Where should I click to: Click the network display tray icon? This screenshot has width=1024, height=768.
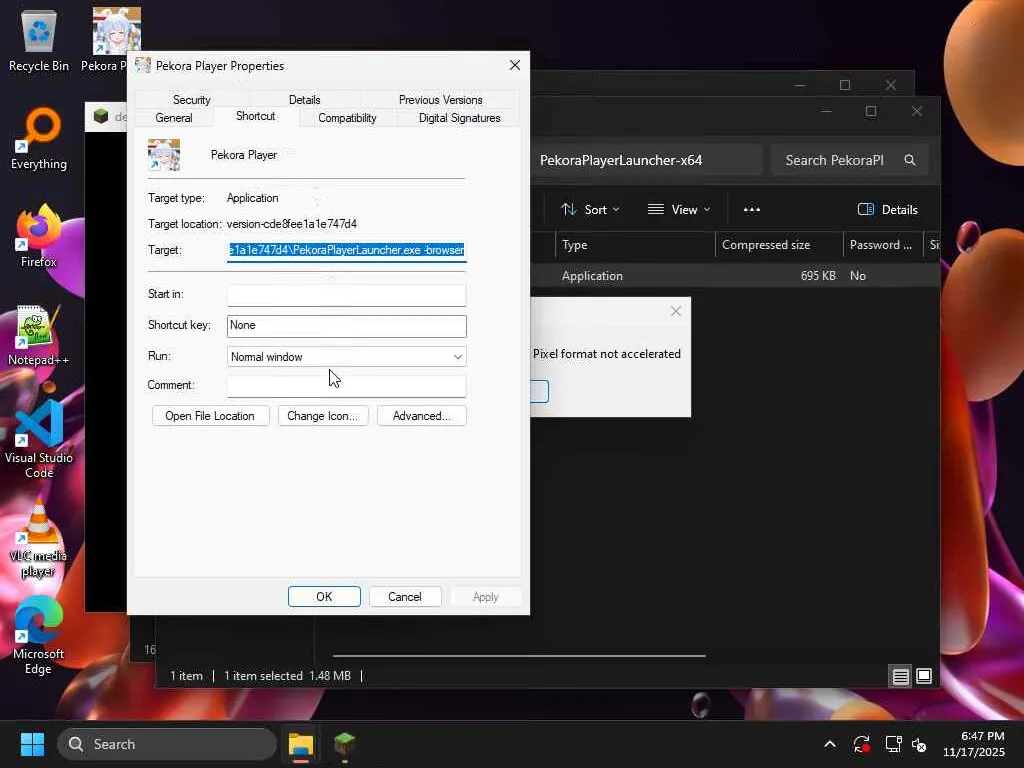tap(893, 744)
